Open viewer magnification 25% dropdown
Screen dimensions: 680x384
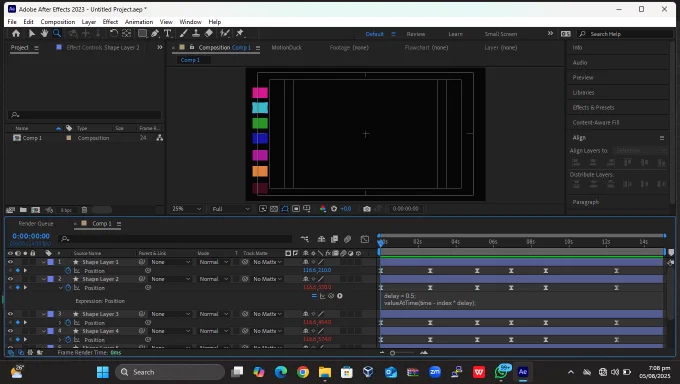pyautogui.click(x=186, y=209)
